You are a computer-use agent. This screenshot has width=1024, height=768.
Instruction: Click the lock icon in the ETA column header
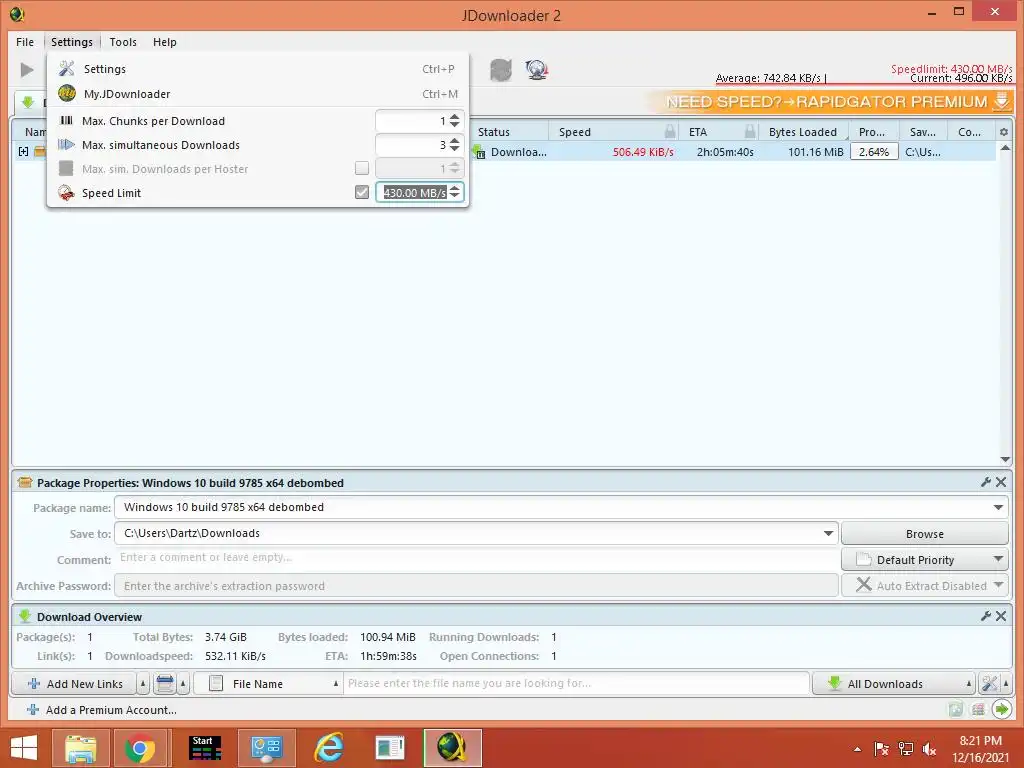750,132
